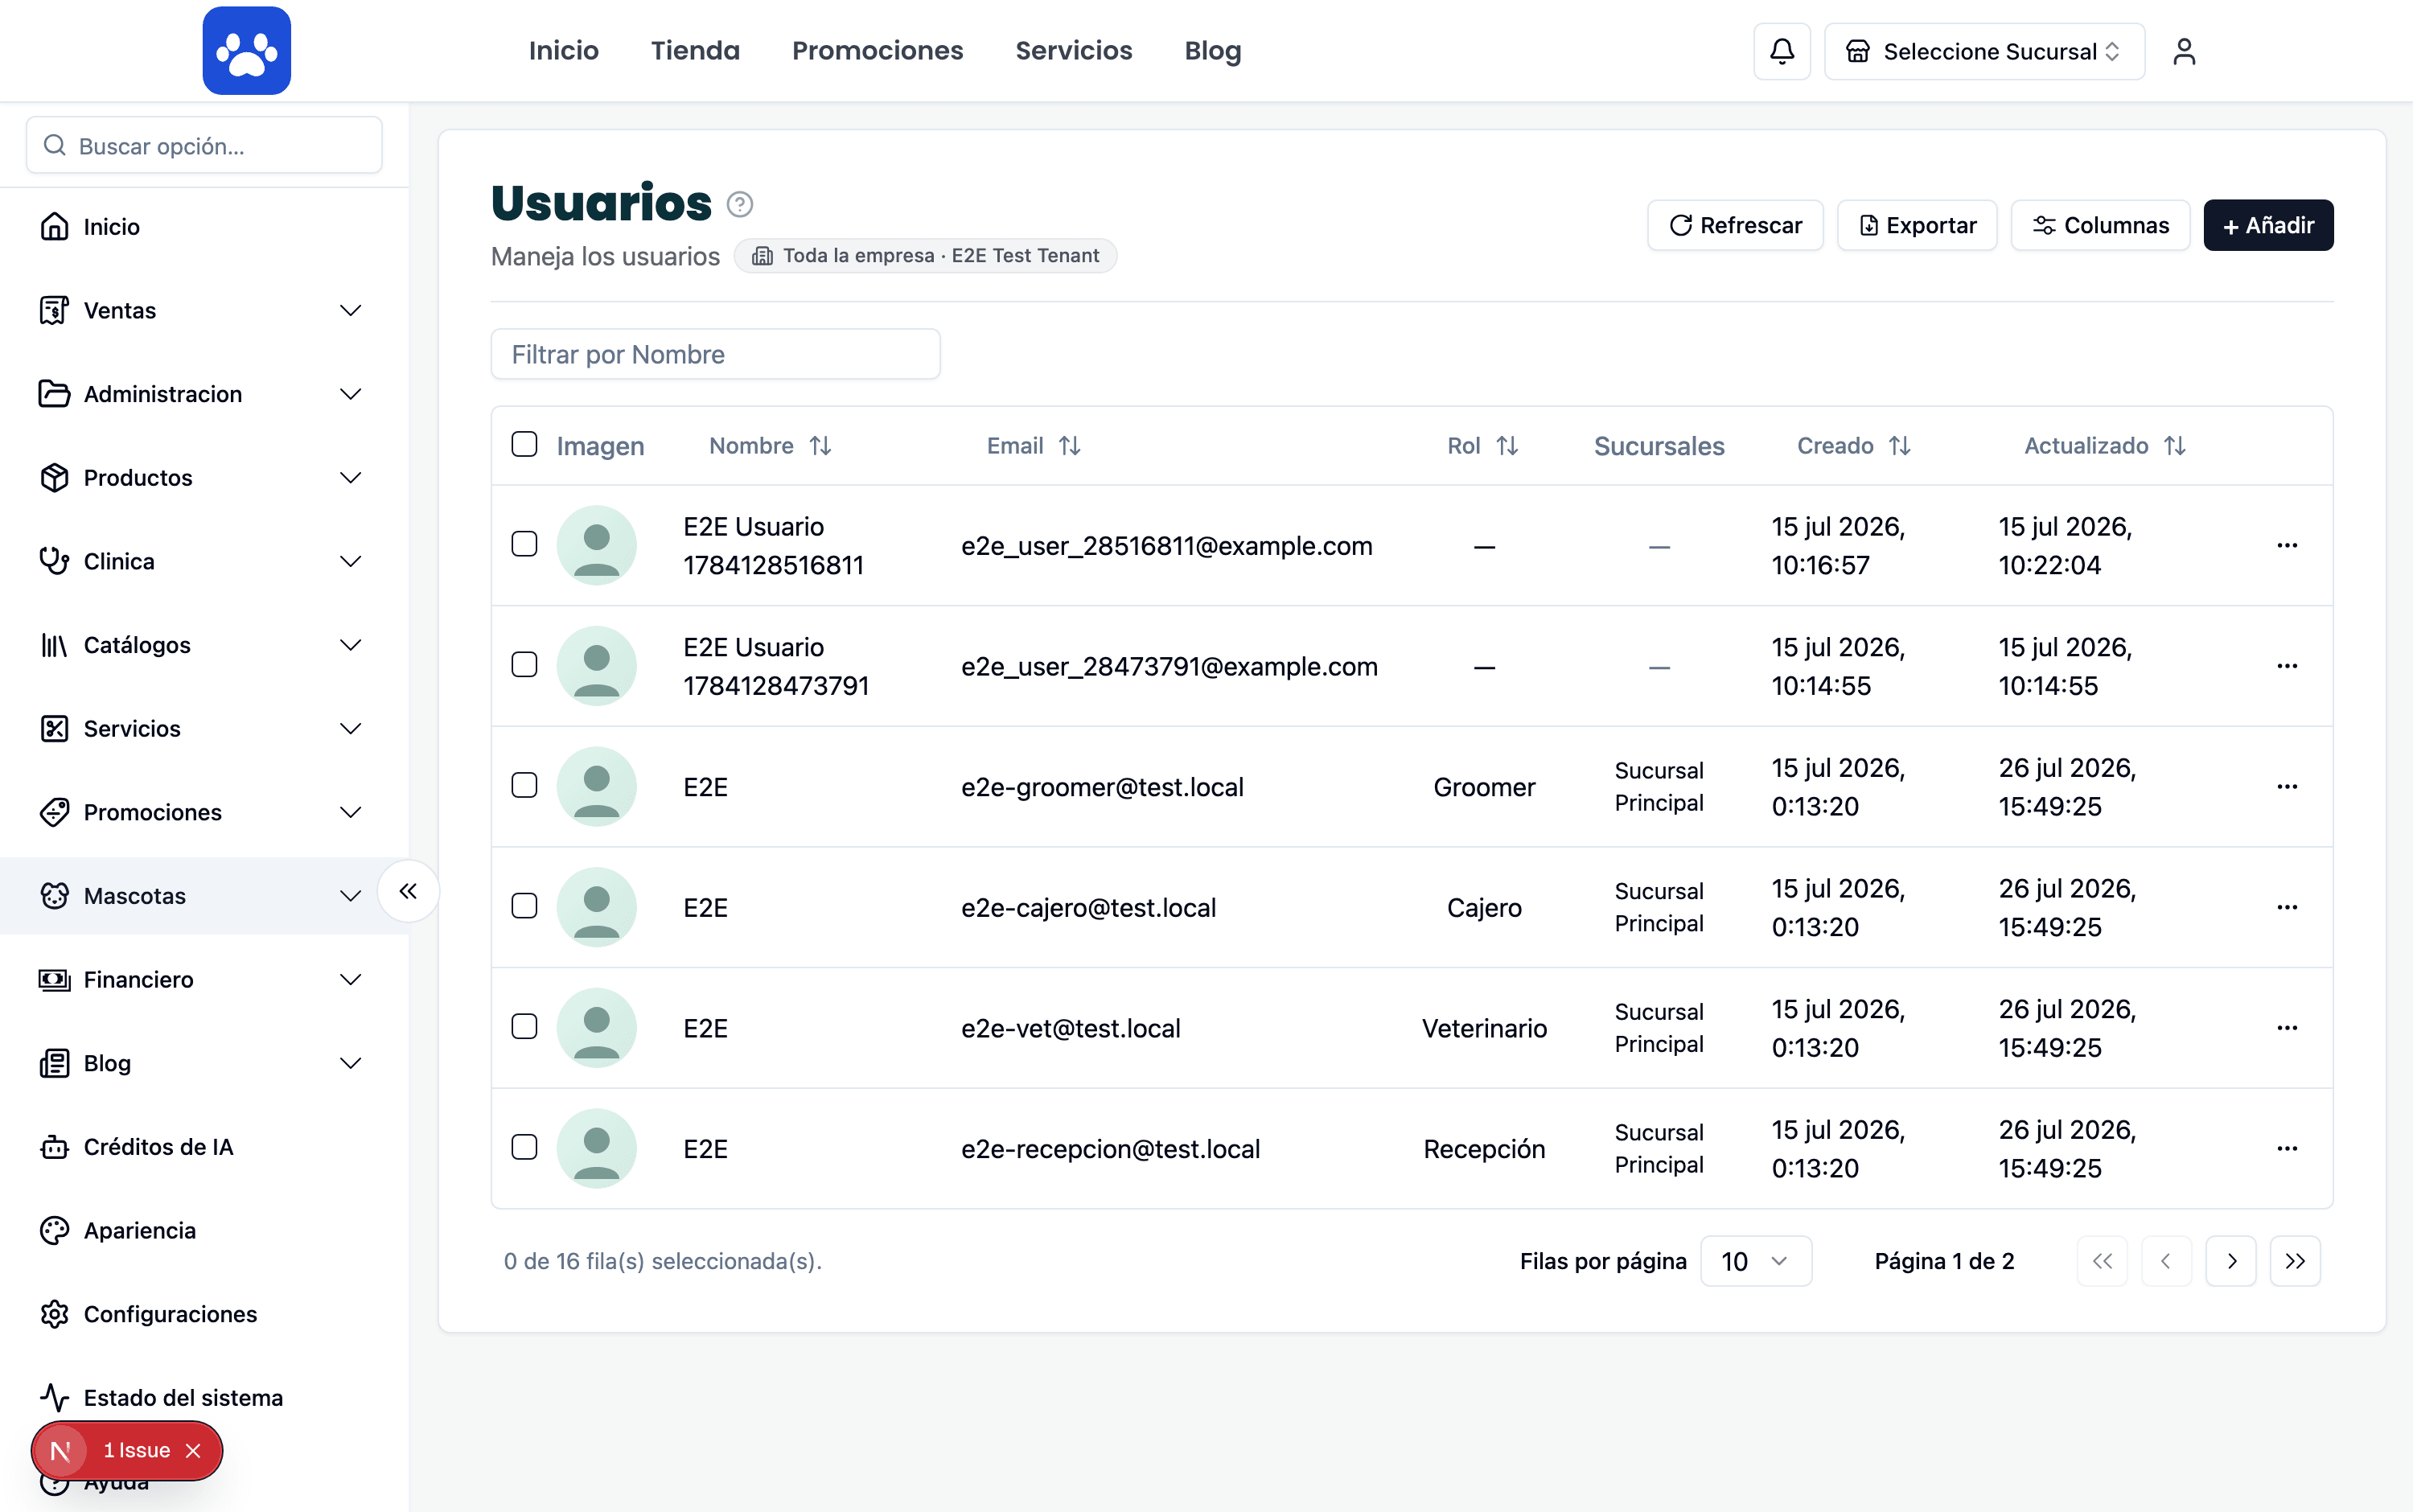
Task: Click the Exportar button
Action: click(1917, 225)
